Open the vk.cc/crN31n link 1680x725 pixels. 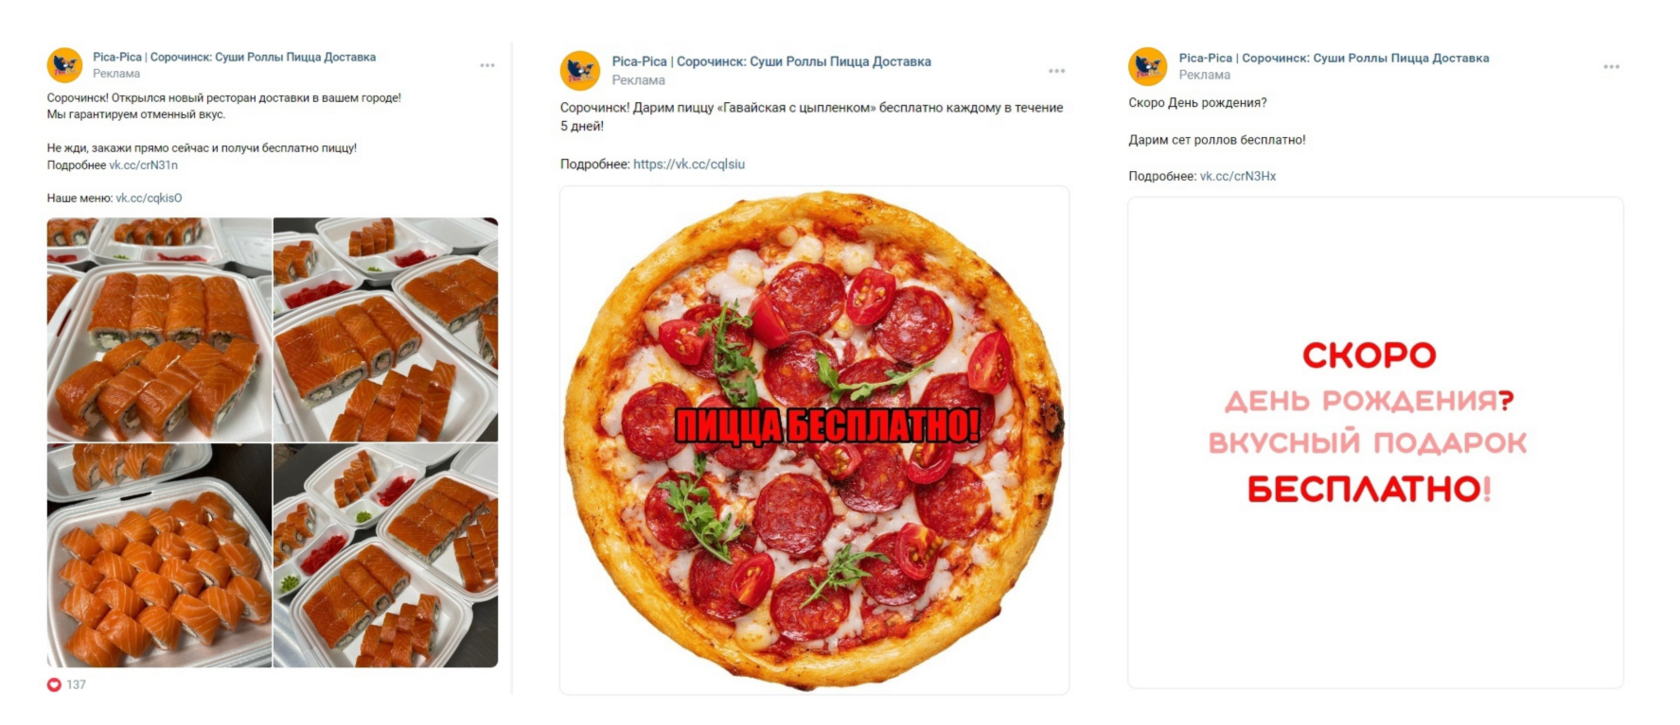click(143, 165)
